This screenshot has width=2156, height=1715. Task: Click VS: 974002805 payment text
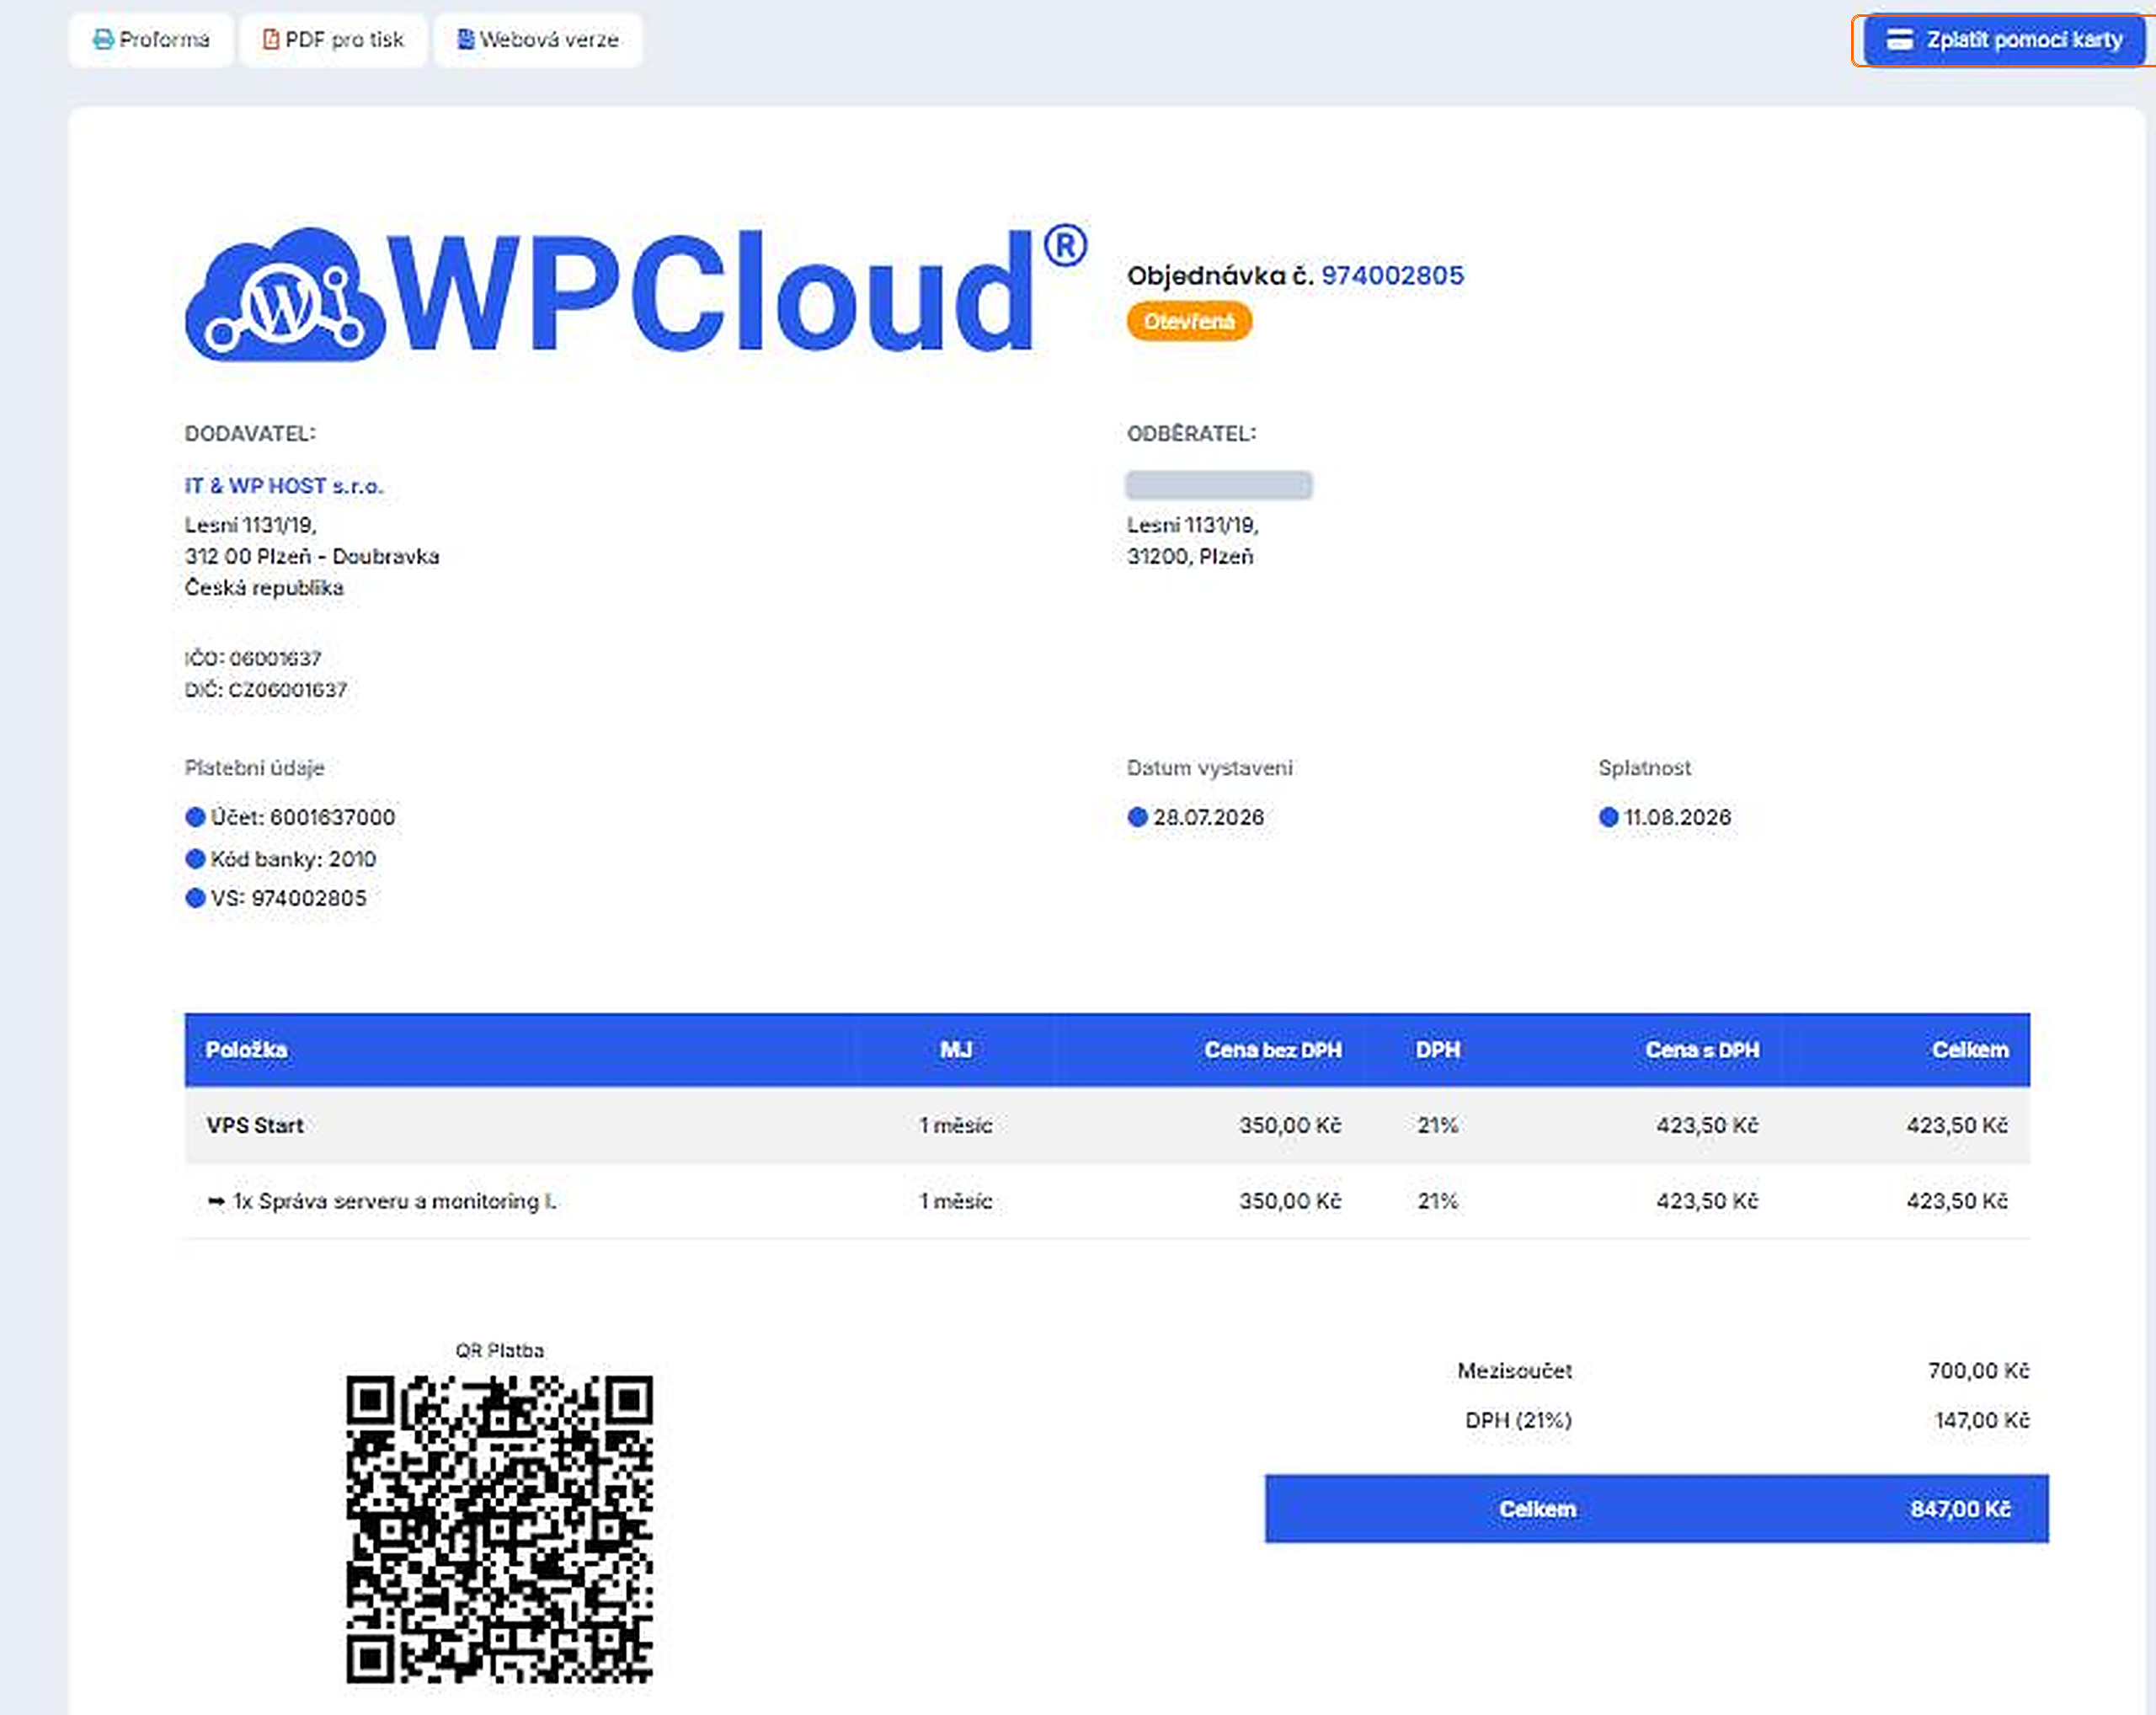[289, 898]
